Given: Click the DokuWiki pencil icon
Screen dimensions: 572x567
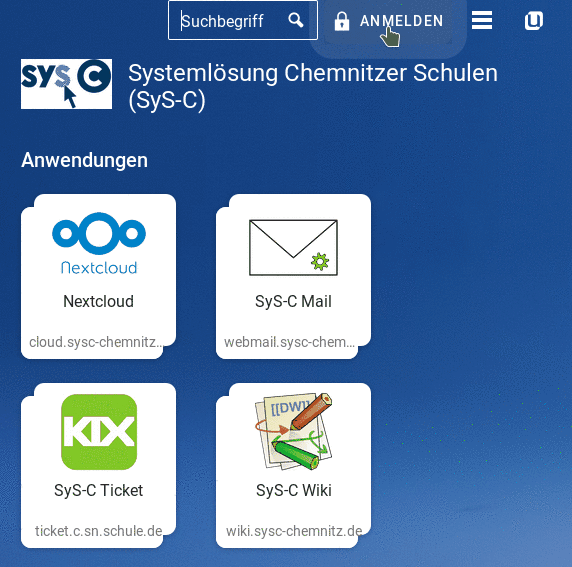Looking at the screenshot, I should click(293, 432).
